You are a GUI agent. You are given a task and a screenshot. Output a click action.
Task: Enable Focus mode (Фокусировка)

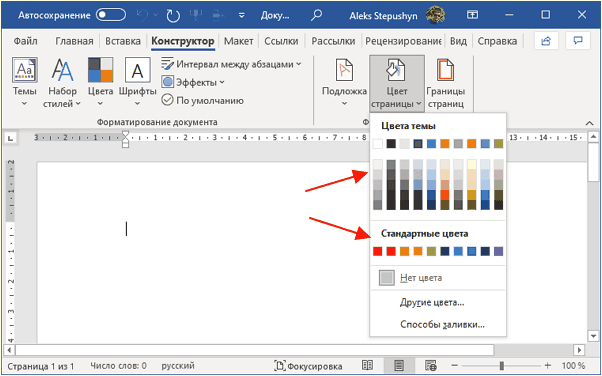(308, 366)
